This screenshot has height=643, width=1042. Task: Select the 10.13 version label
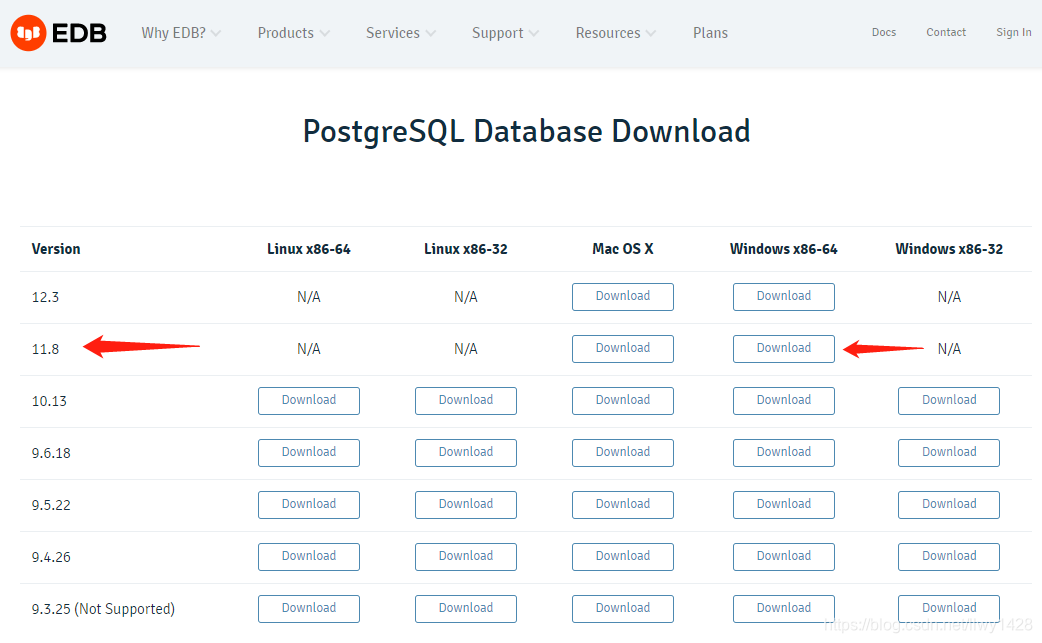click(x=49, y=401)
